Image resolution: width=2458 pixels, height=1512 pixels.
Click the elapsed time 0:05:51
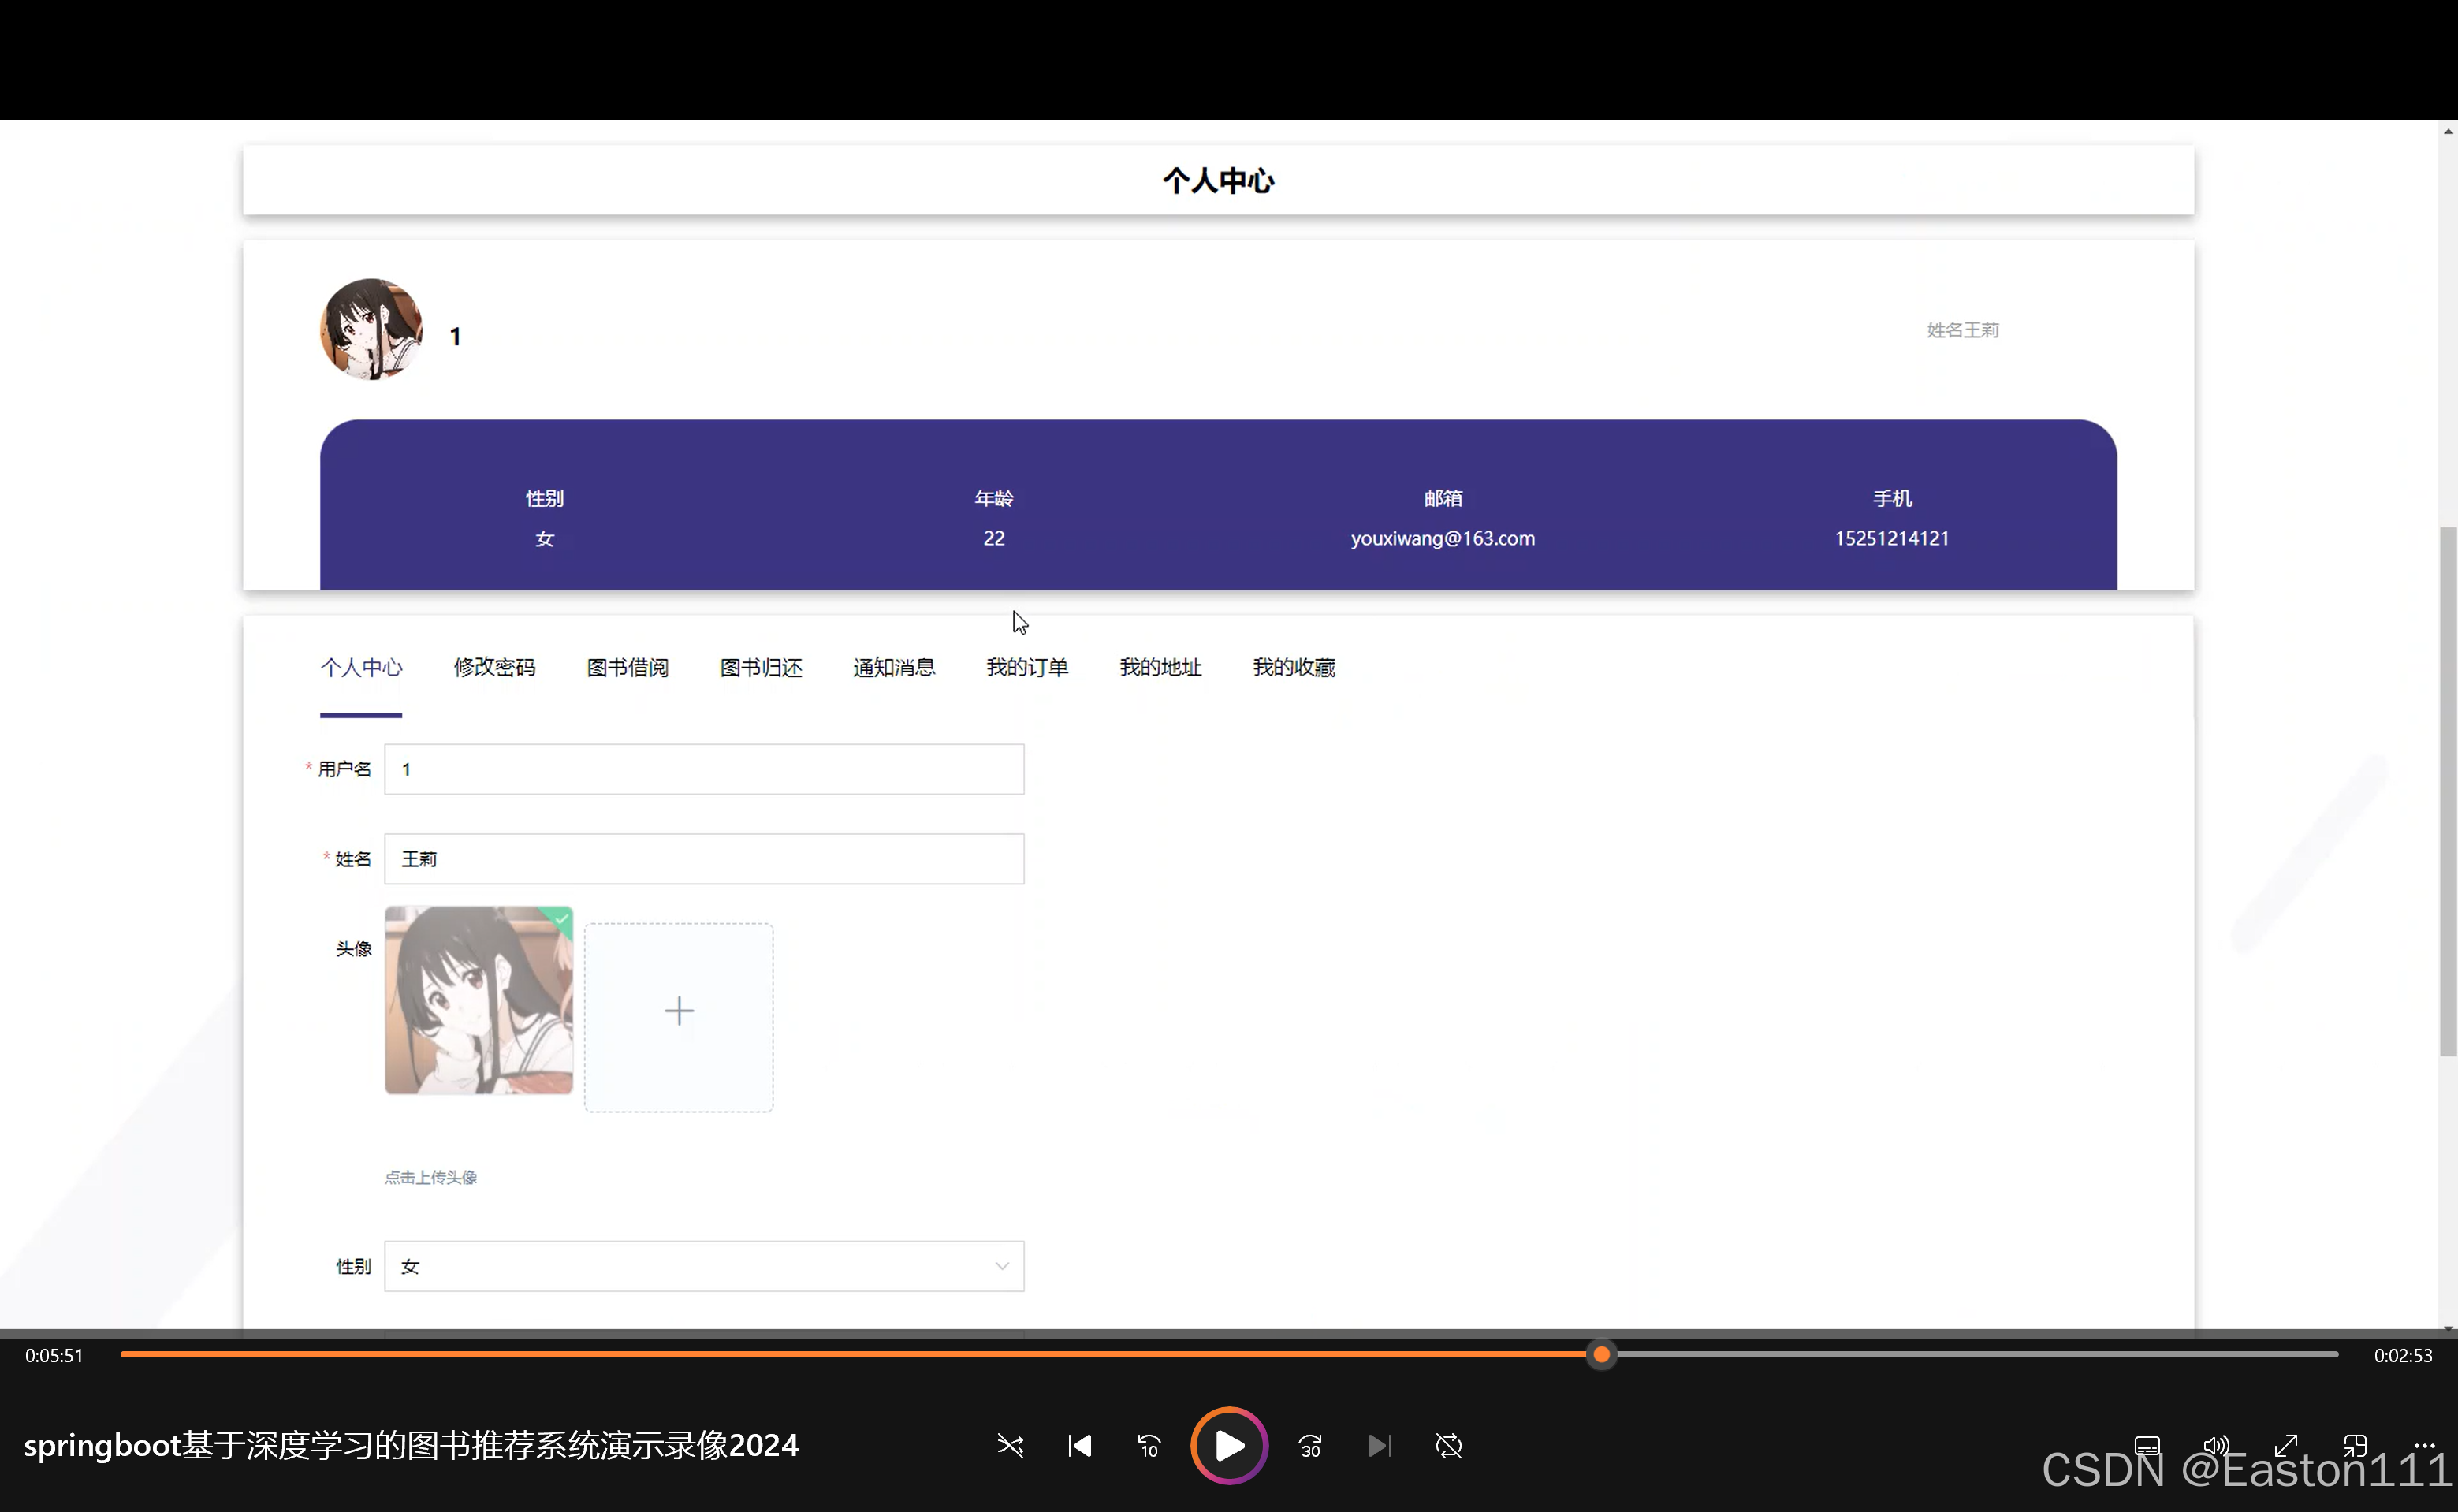(x=54, y=1355)
